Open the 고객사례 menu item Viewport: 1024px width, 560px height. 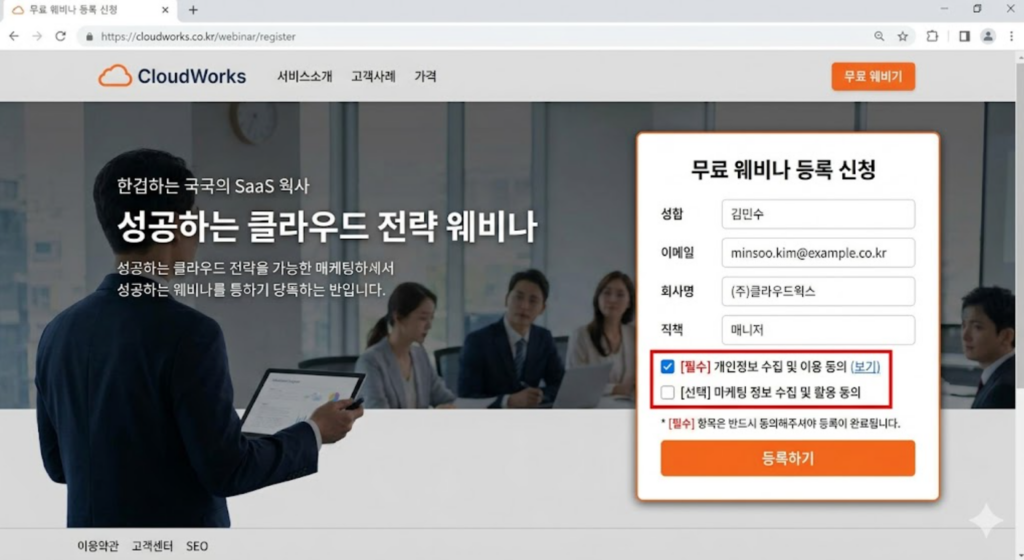374,76
